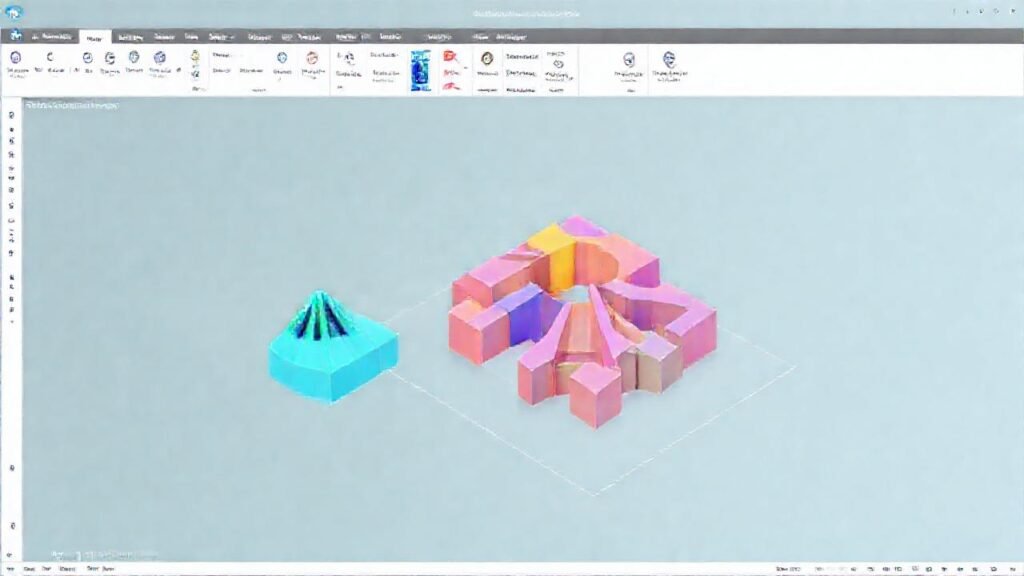Click the red icon beside the blue thumbnail

click(450, 57)
